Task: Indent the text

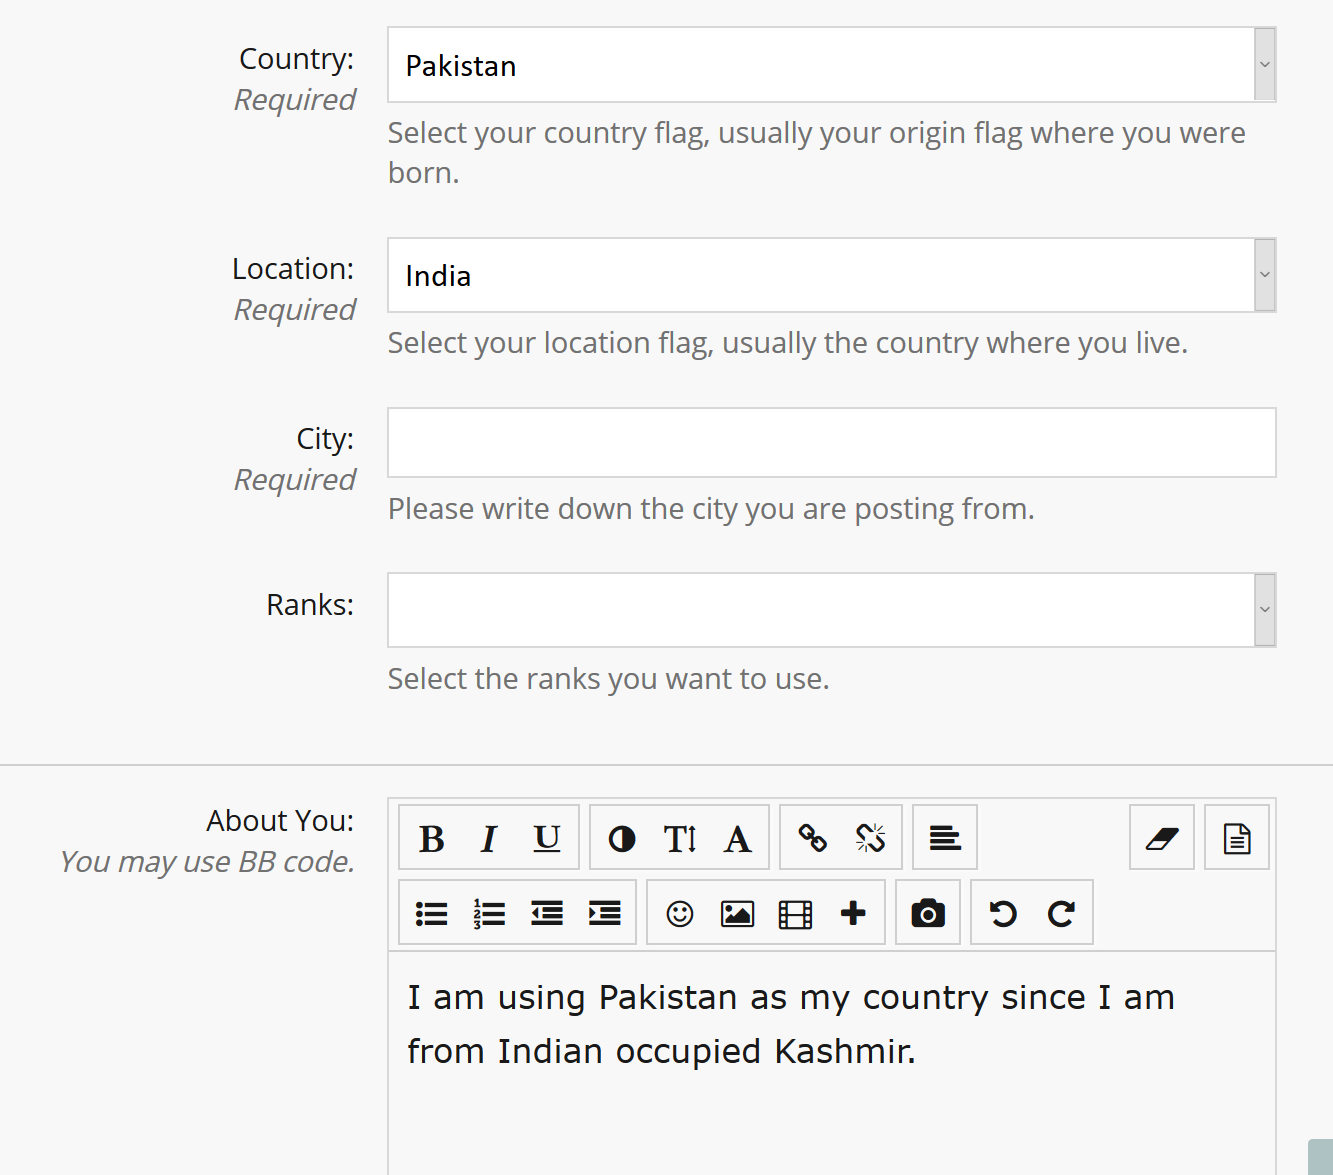Action: 605,913
